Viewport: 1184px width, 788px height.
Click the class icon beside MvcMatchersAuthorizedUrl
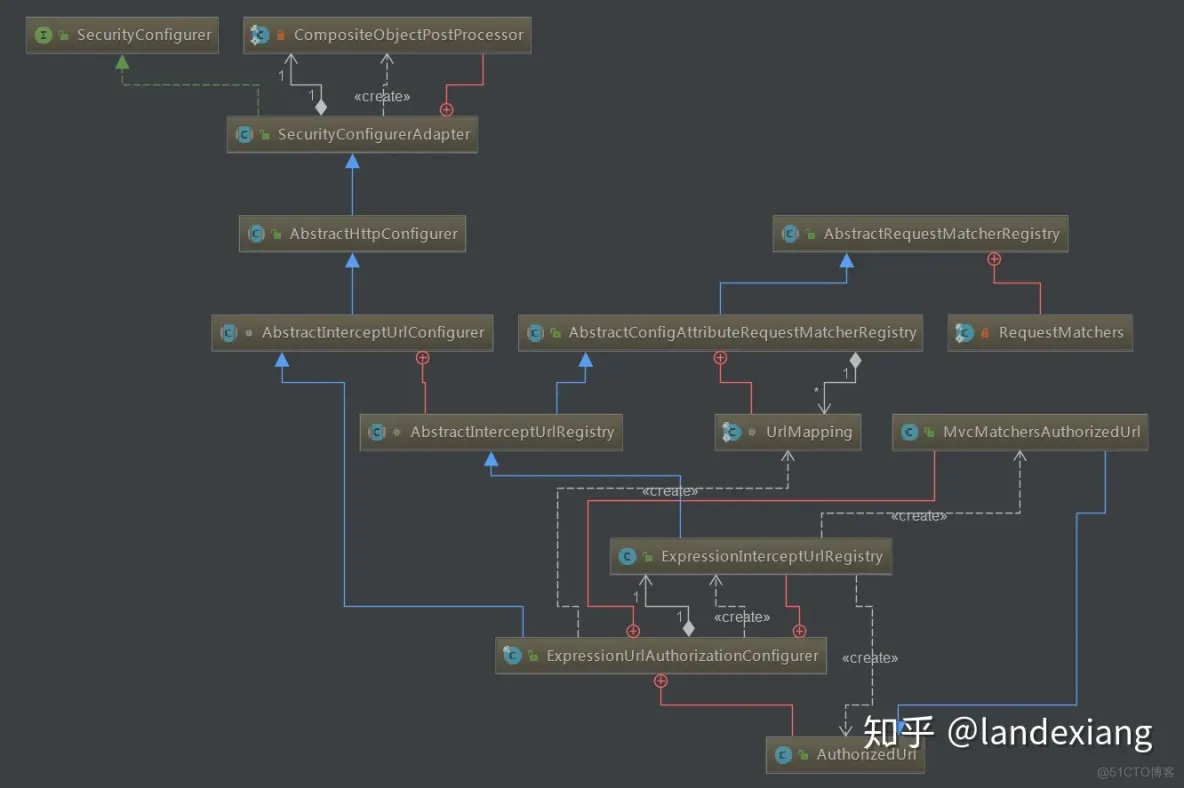pos(909,432)
